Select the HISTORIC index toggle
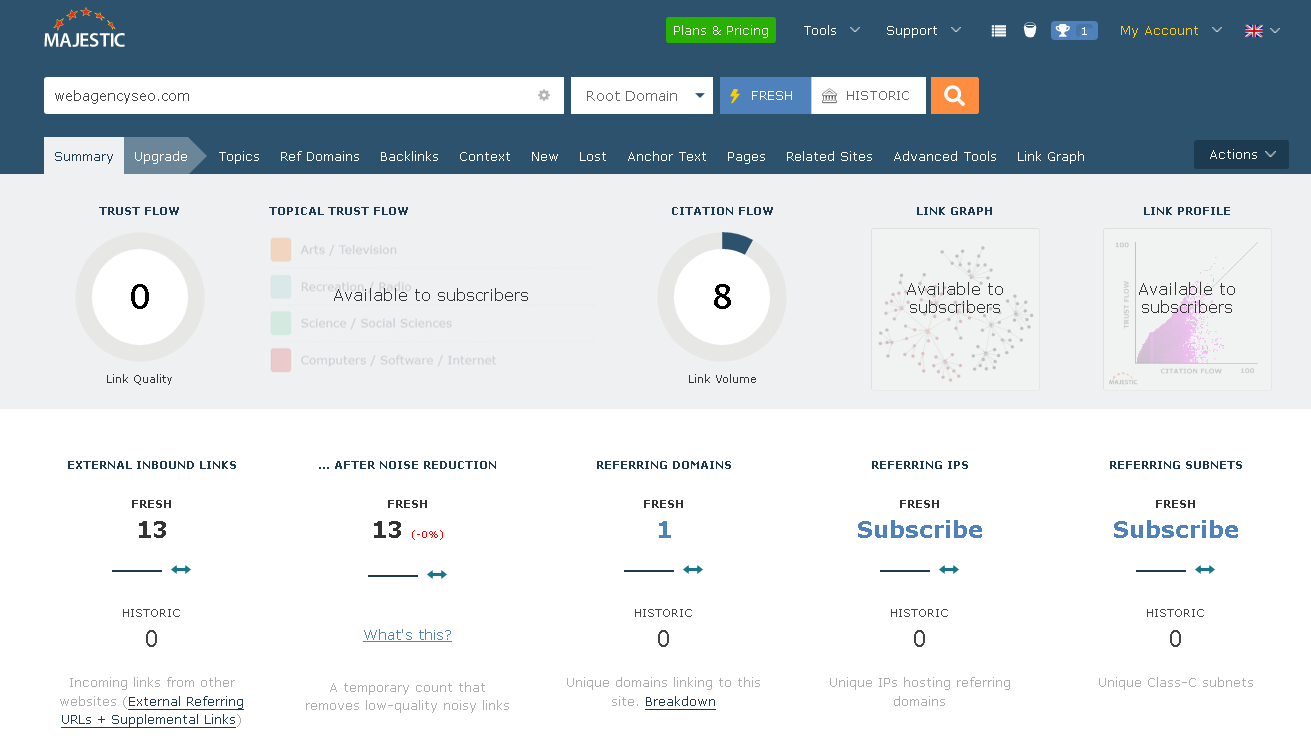This screenshot has width=1311, height=751. click(866, 95)
